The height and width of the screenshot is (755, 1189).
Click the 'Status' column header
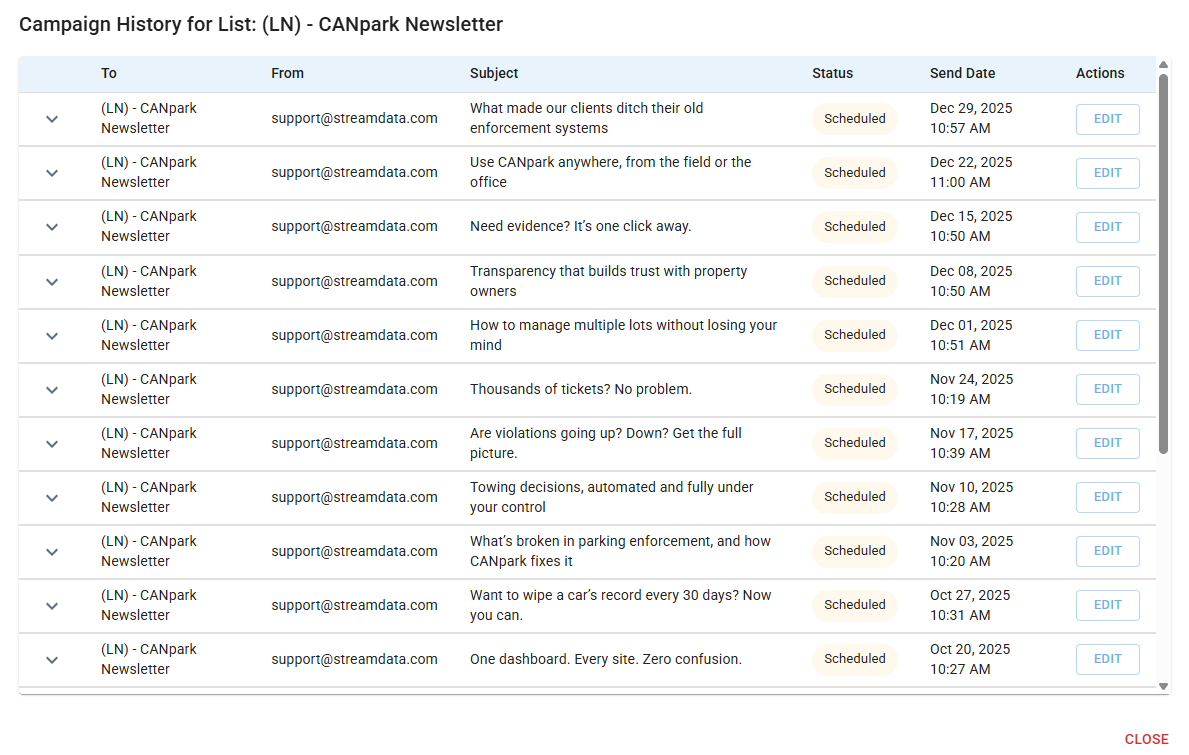[832, 73]
